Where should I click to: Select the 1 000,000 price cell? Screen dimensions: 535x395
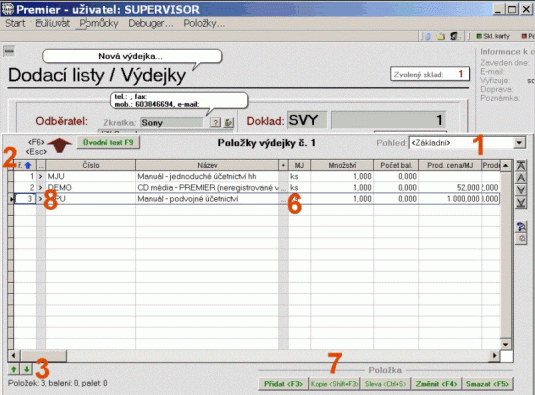pos(450,199)
